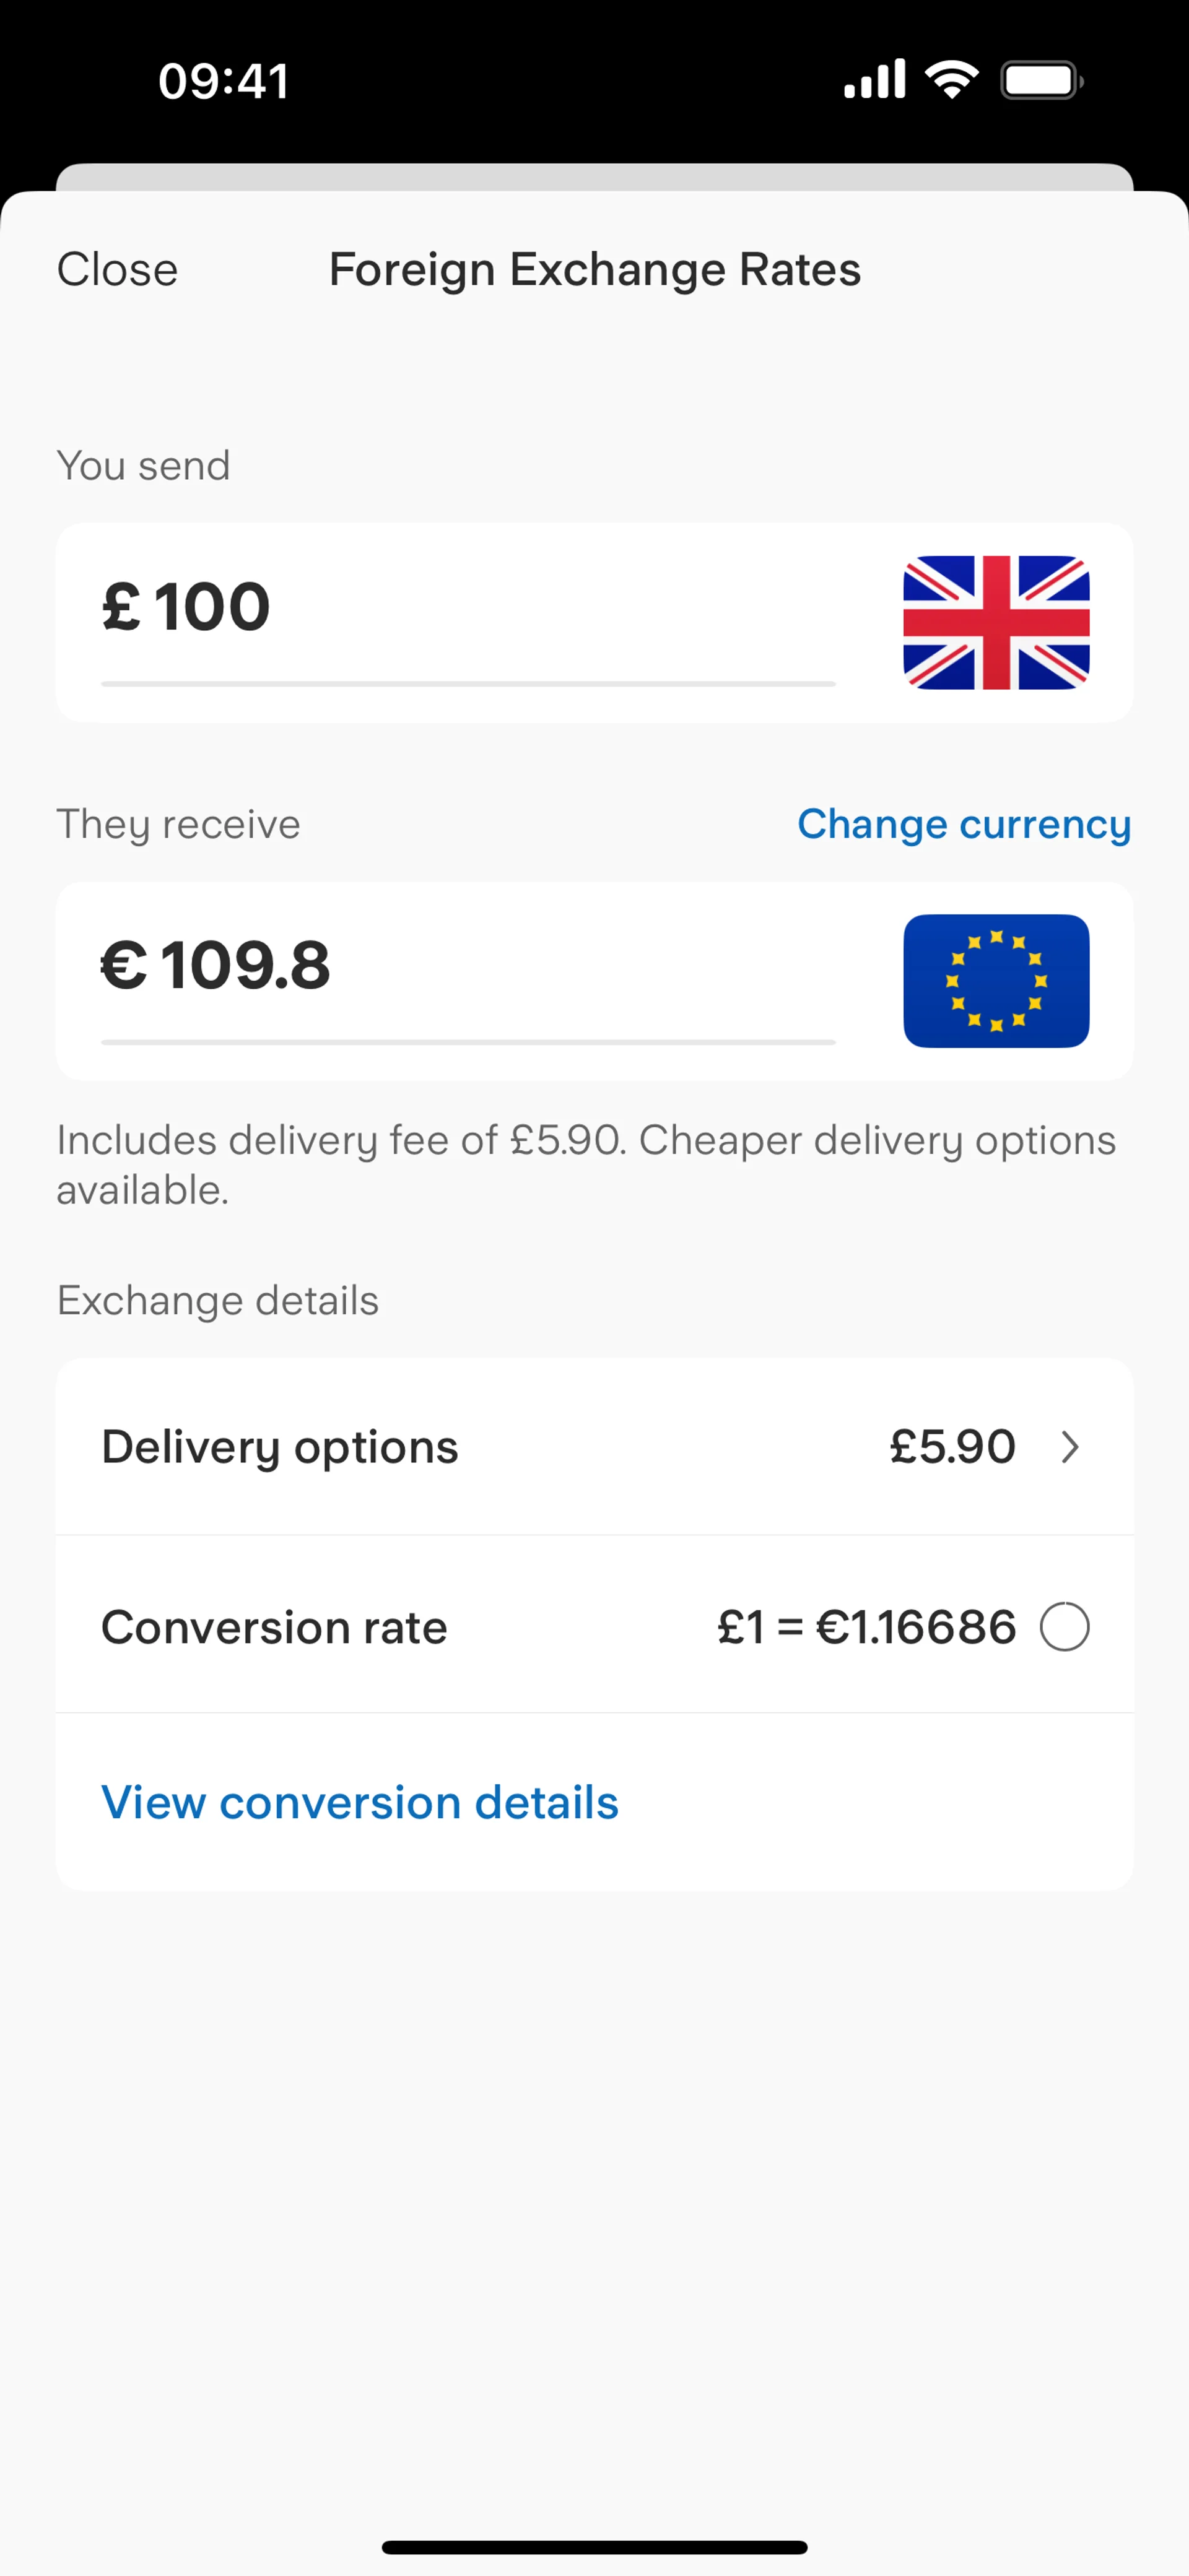This screenshot has width=1189, height=2576.
Task: Tap the 09:41 status bar clock
Action: tap(224, 81)
